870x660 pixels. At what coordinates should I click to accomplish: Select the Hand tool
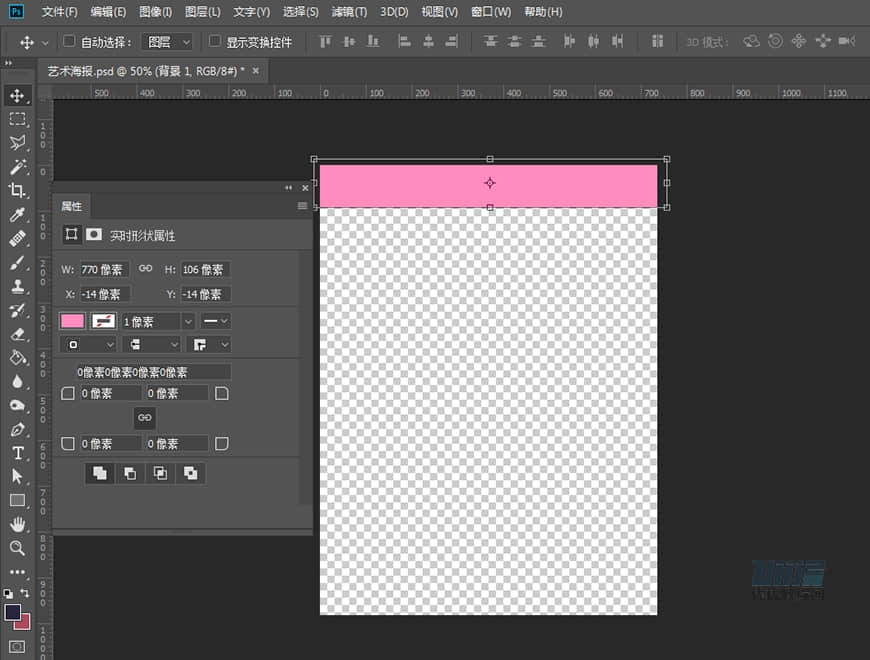pos(17,524)
